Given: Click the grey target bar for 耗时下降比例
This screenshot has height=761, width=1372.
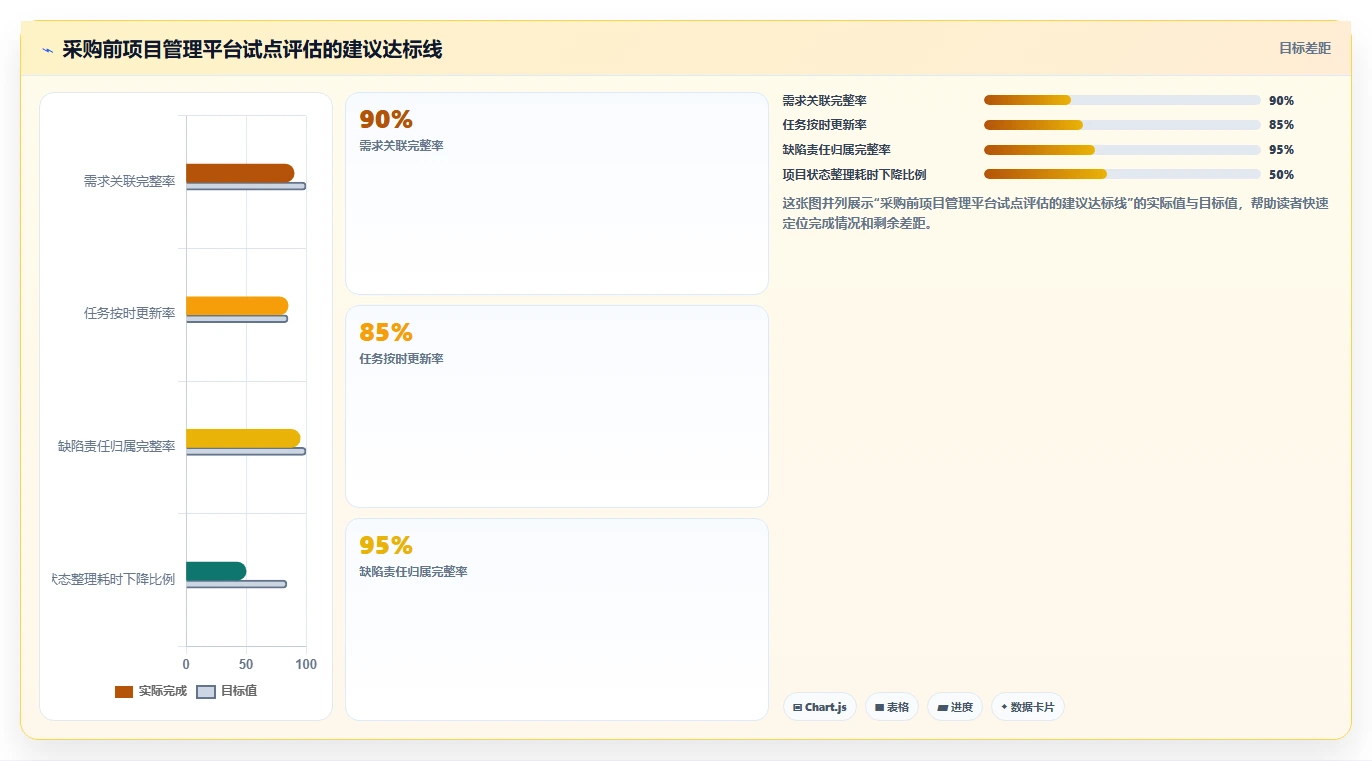Looking at the screenshot, I should pos(236,584).
